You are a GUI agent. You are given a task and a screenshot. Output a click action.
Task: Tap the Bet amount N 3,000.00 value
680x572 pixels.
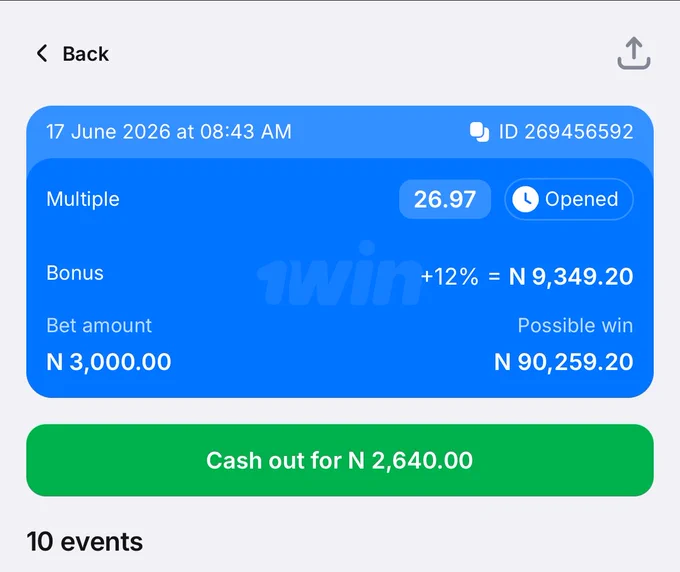[108, 362]
